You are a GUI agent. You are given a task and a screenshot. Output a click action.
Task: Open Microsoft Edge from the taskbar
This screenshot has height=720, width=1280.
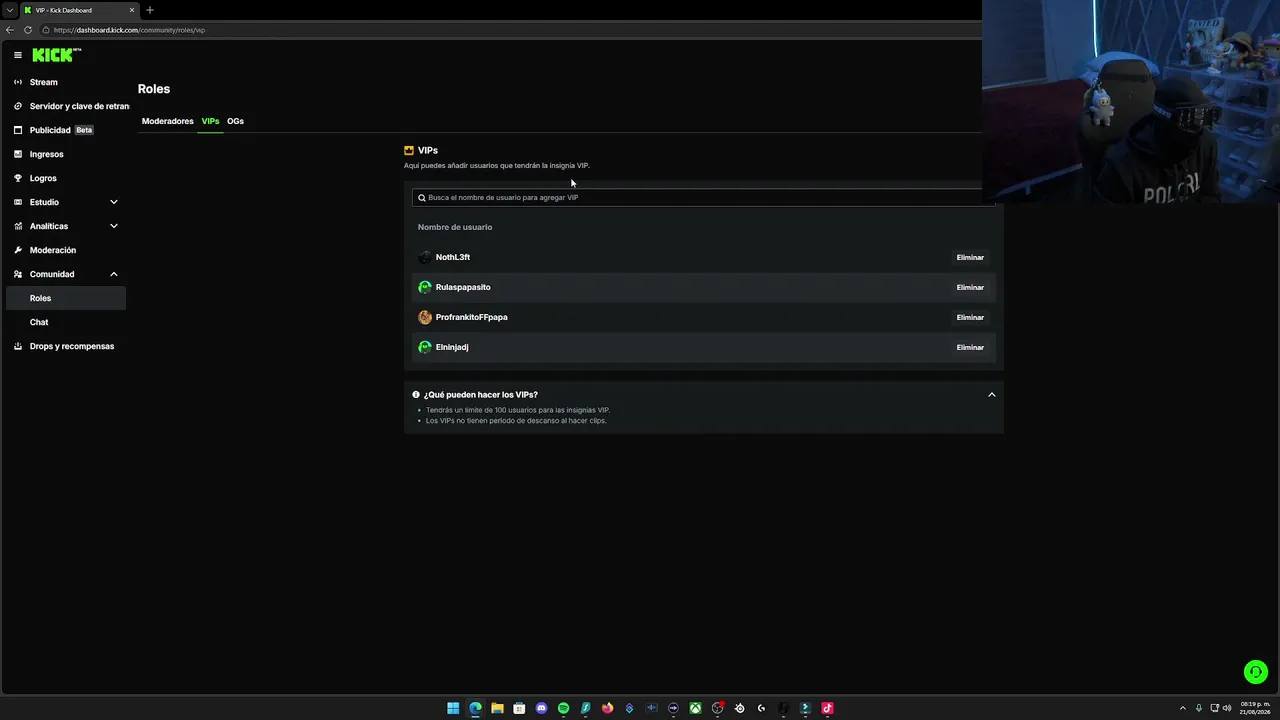pos(475,708)
